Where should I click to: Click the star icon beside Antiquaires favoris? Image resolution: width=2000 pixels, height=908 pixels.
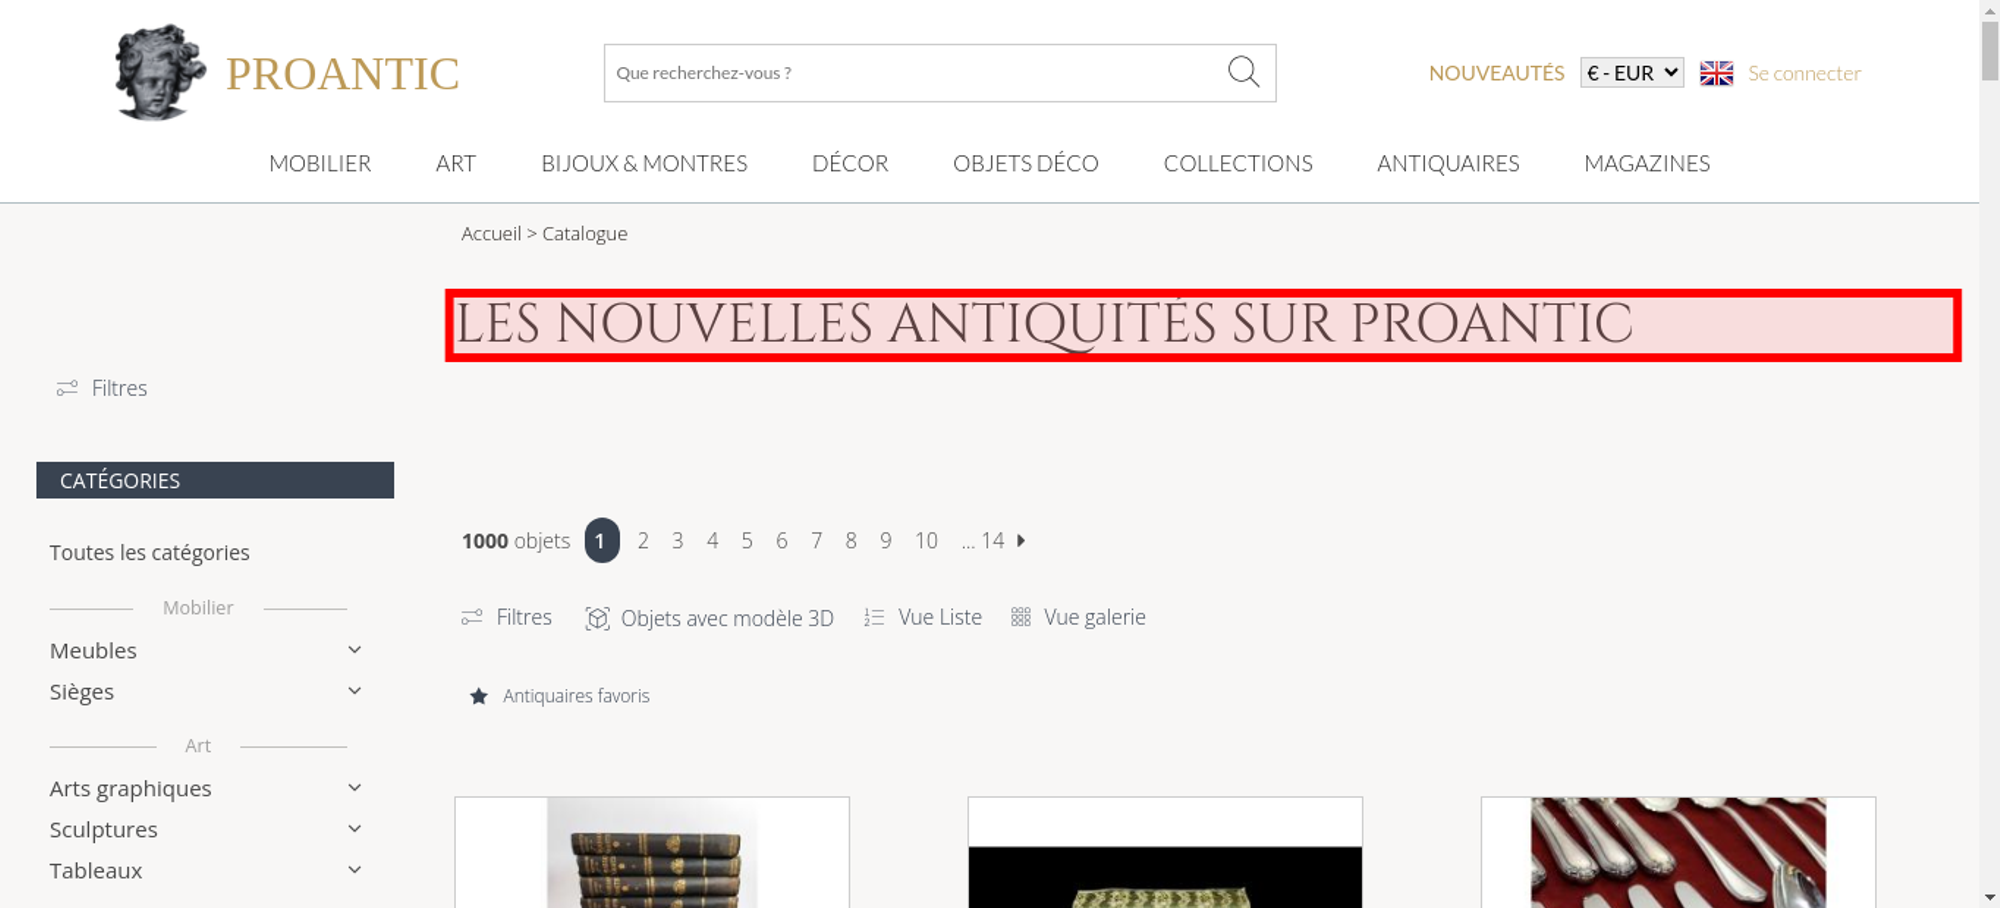tap(479, 696)
